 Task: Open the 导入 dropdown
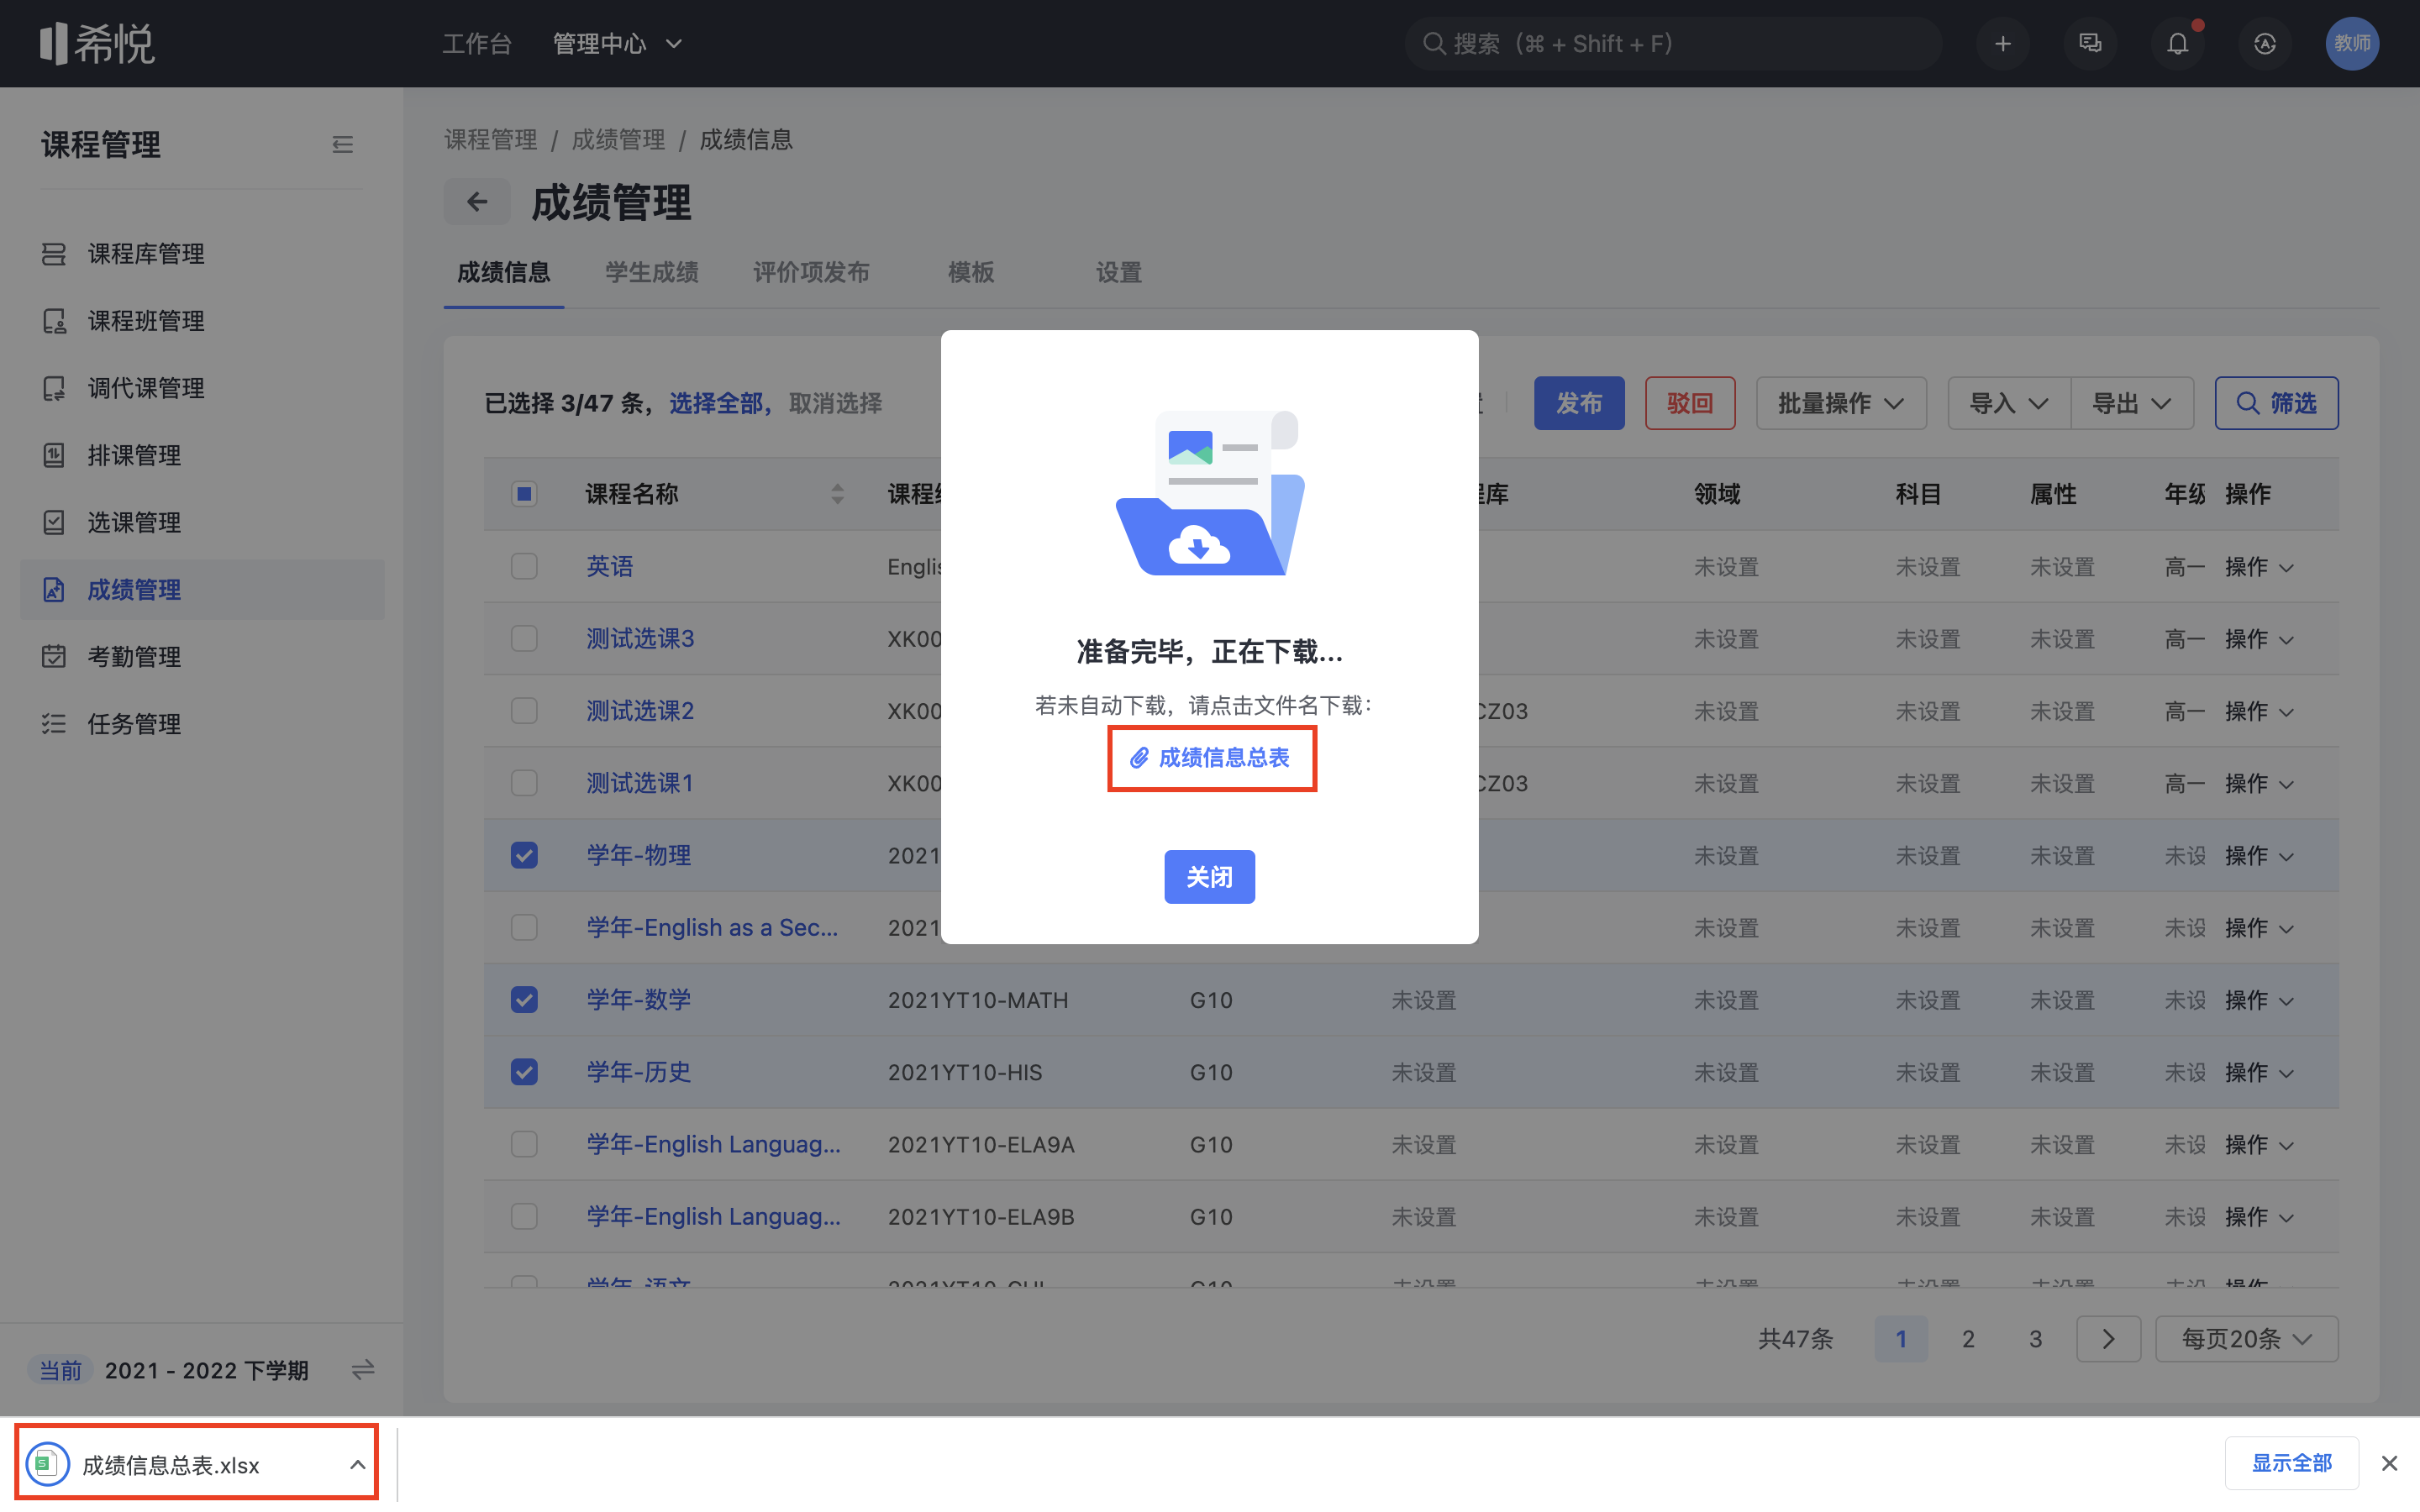click(x=2009, y=403)
